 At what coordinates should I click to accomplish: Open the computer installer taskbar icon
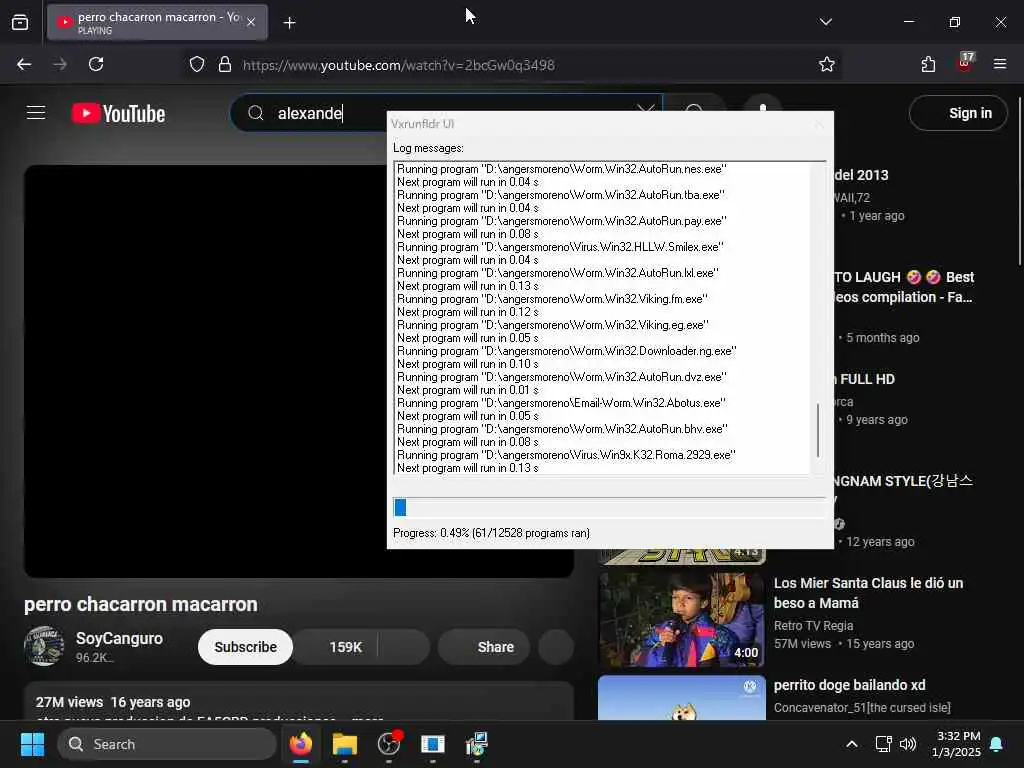tap(477, 744)
